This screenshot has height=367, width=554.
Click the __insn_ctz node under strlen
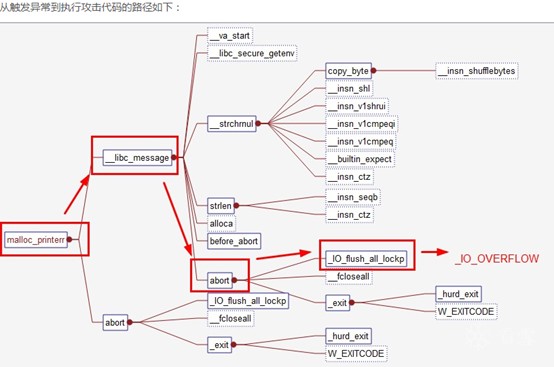click(349, 215)
